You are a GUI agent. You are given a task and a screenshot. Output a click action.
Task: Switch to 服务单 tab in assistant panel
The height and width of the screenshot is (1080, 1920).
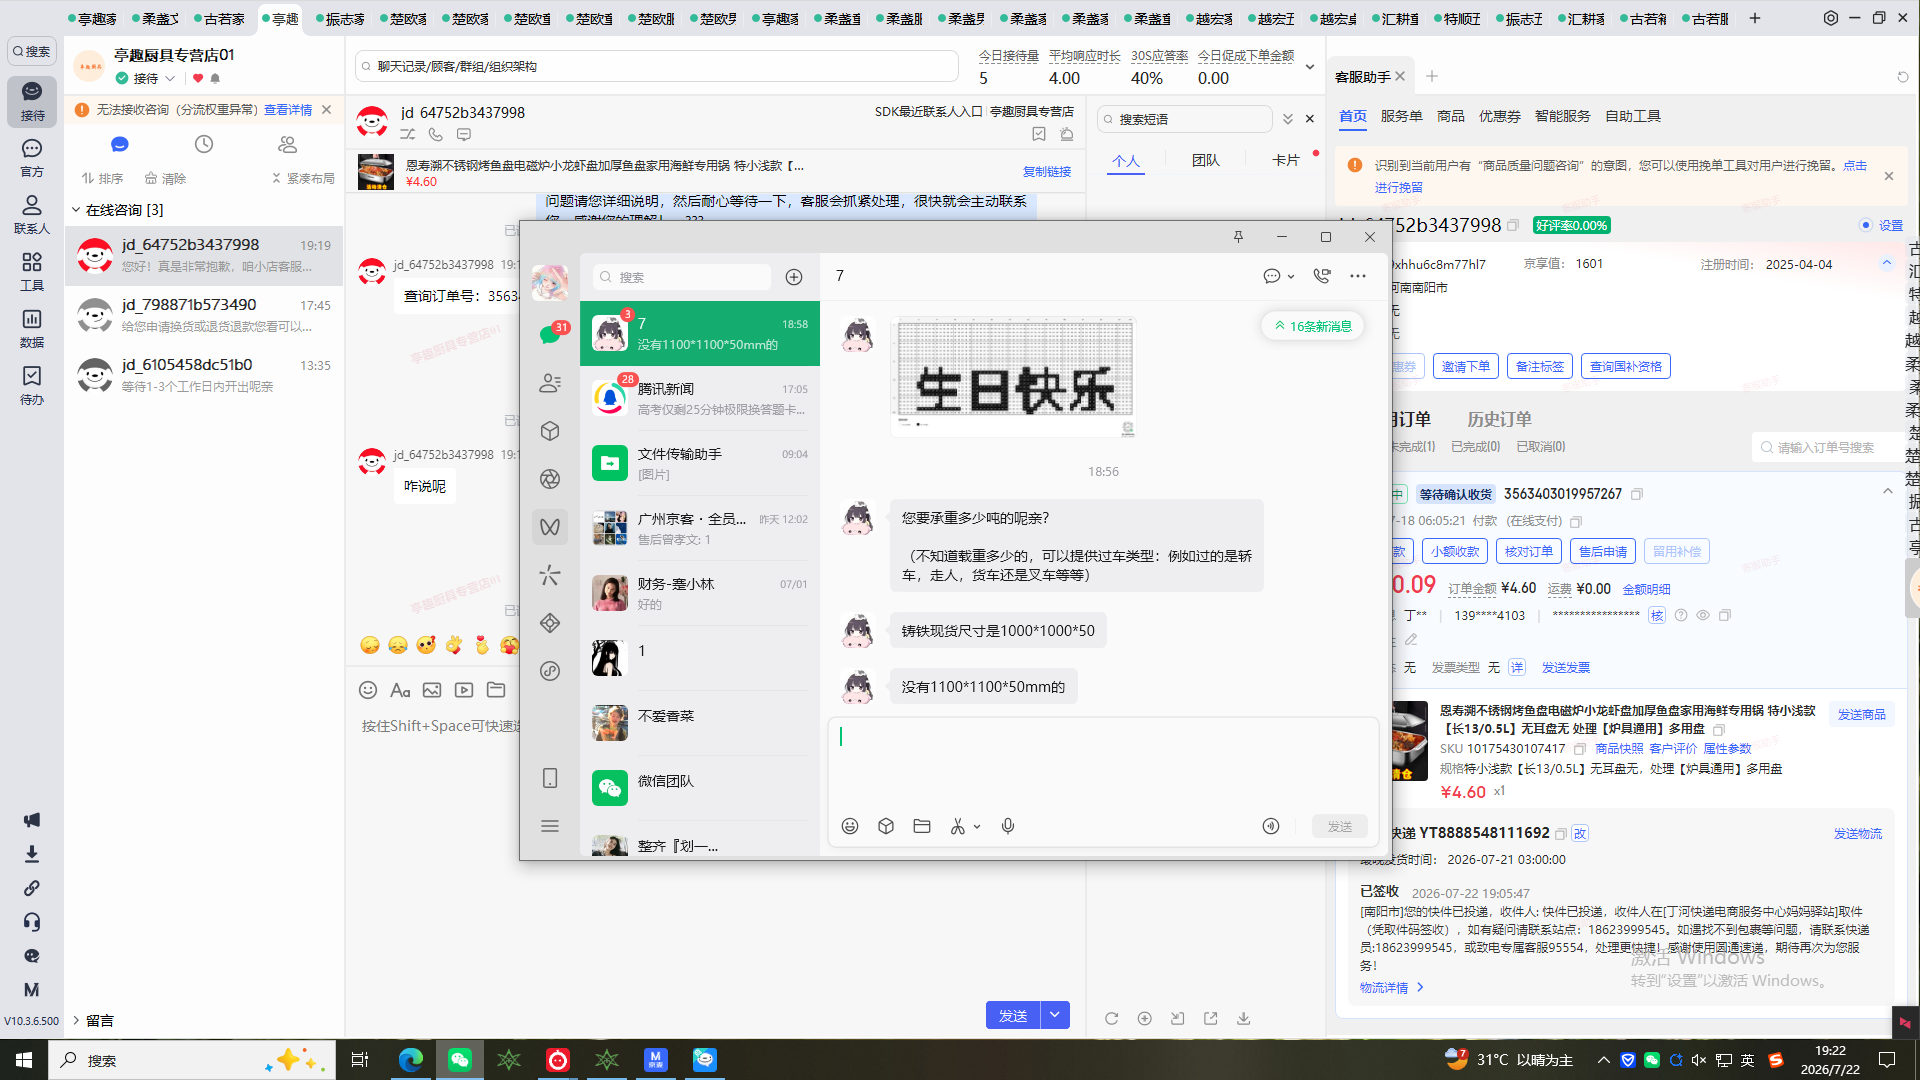(x=1401, y=116)
